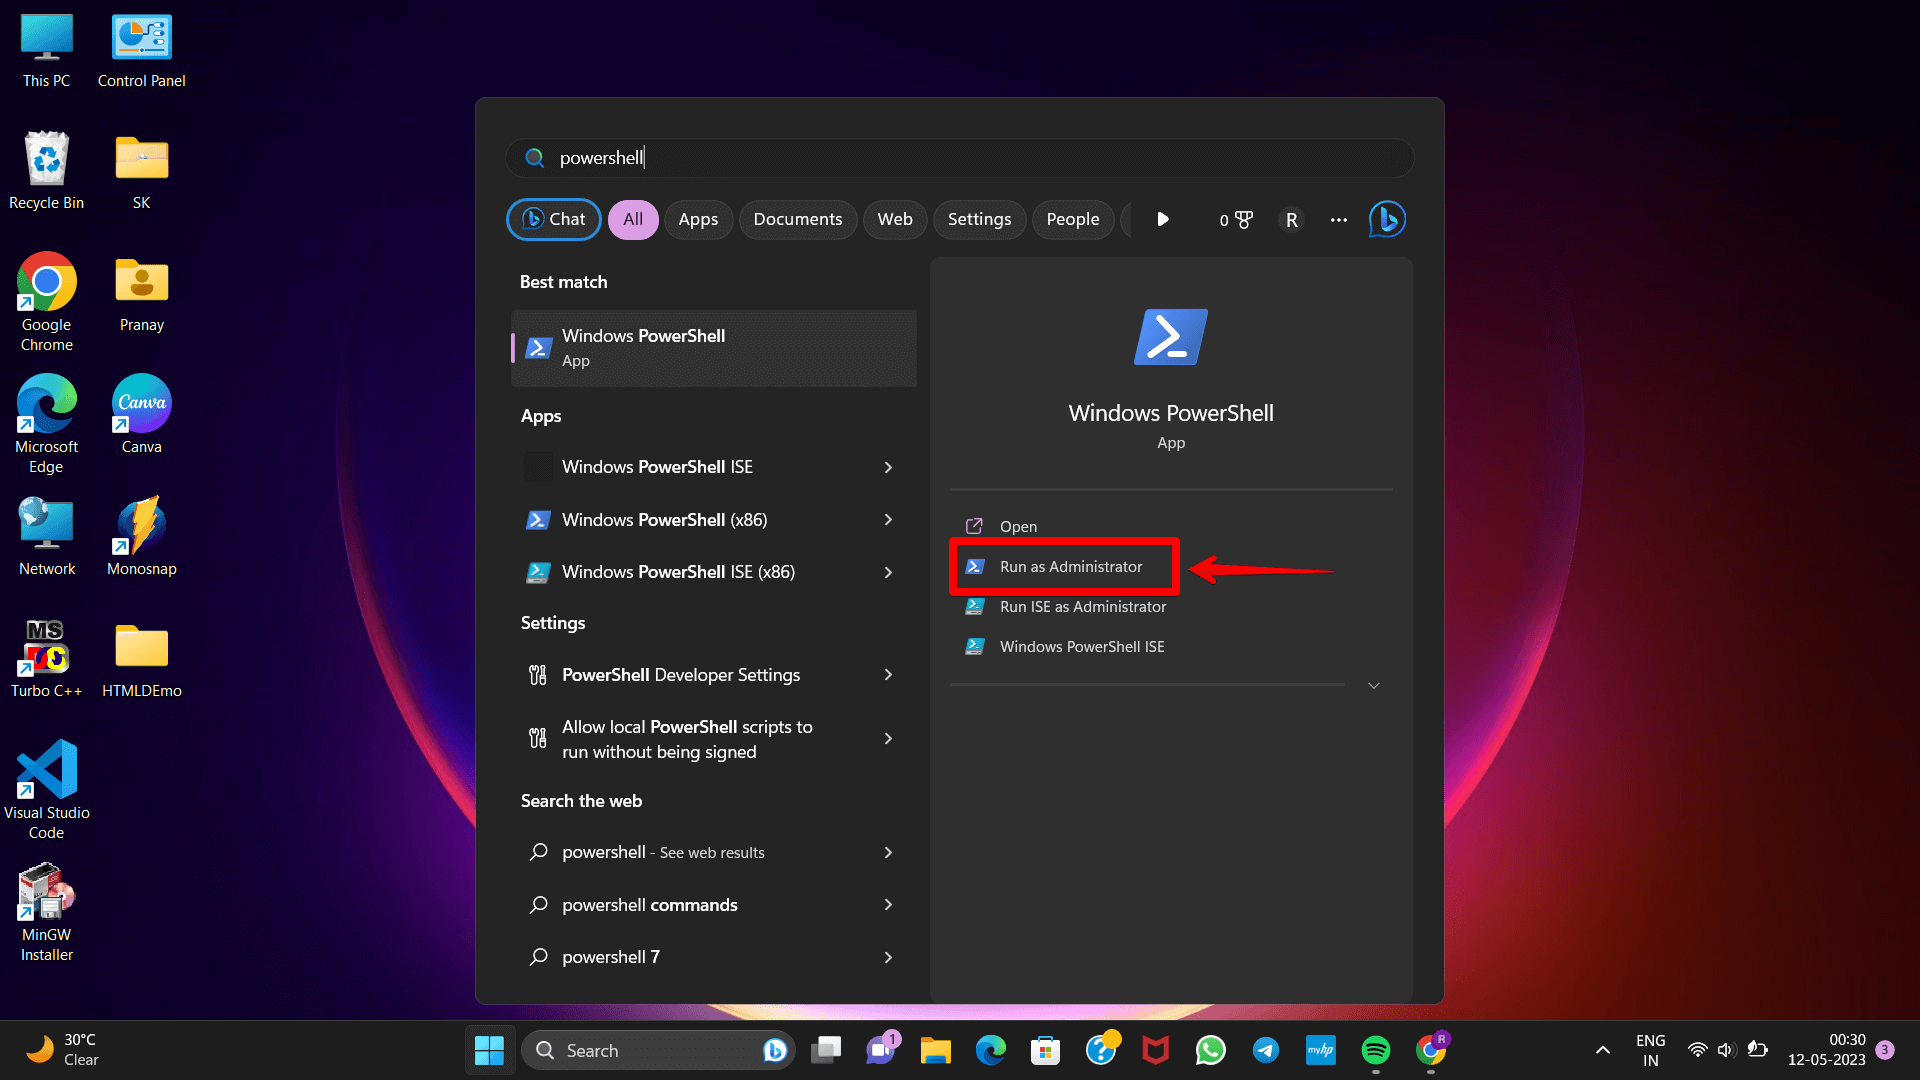Viewport: 1920px width, 1080px height.
Task: Open Telegram from the taskbar
Action: [x=1266, y=1050]
